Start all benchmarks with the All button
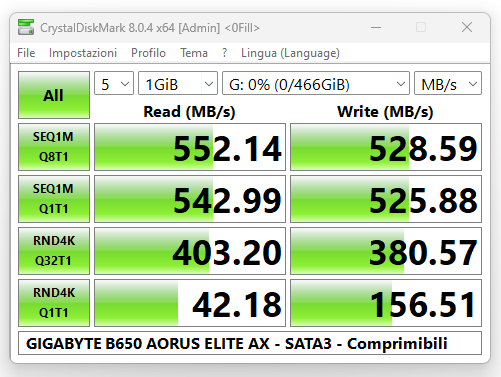This screenshot has height=377, width=501. (x=54, y=95)
